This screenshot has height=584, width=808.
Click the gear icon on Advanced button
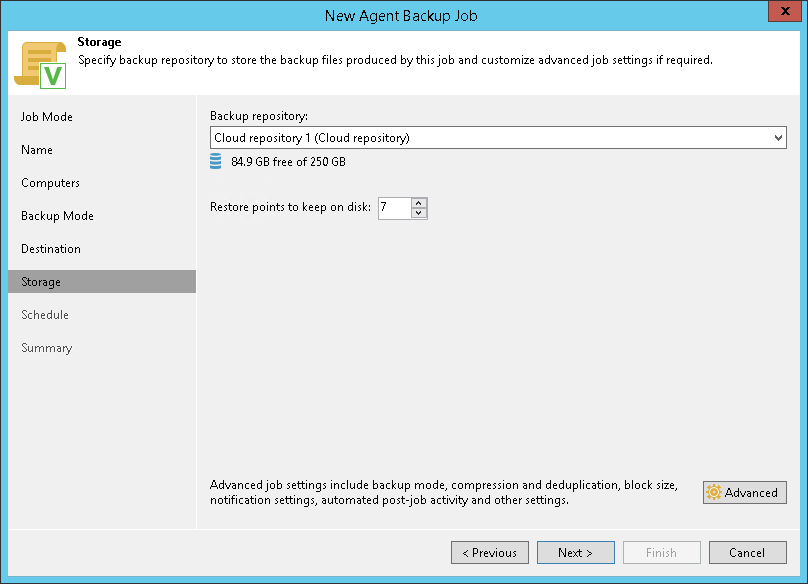tap(714, 492)
